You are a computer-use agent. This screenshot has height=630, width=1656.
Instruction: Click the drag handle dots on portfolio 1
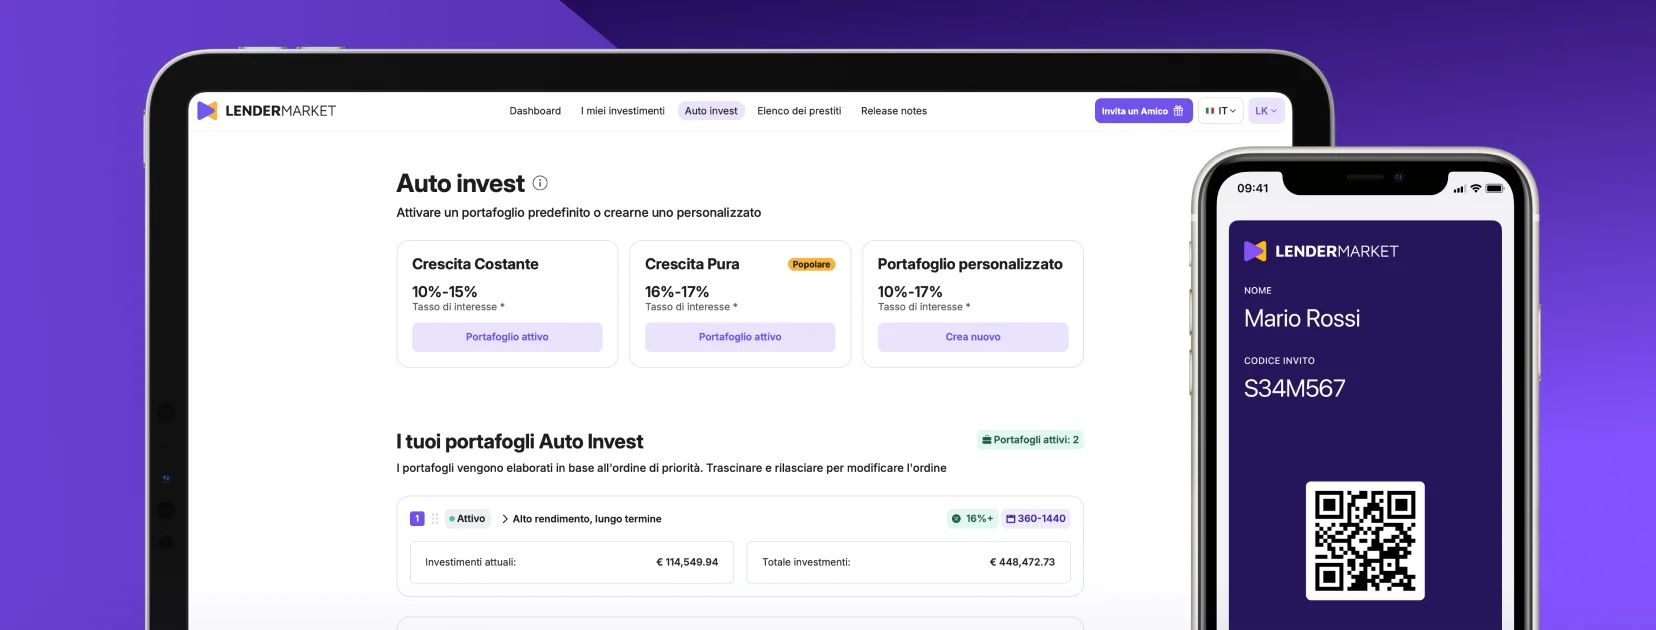click(435, 519)
